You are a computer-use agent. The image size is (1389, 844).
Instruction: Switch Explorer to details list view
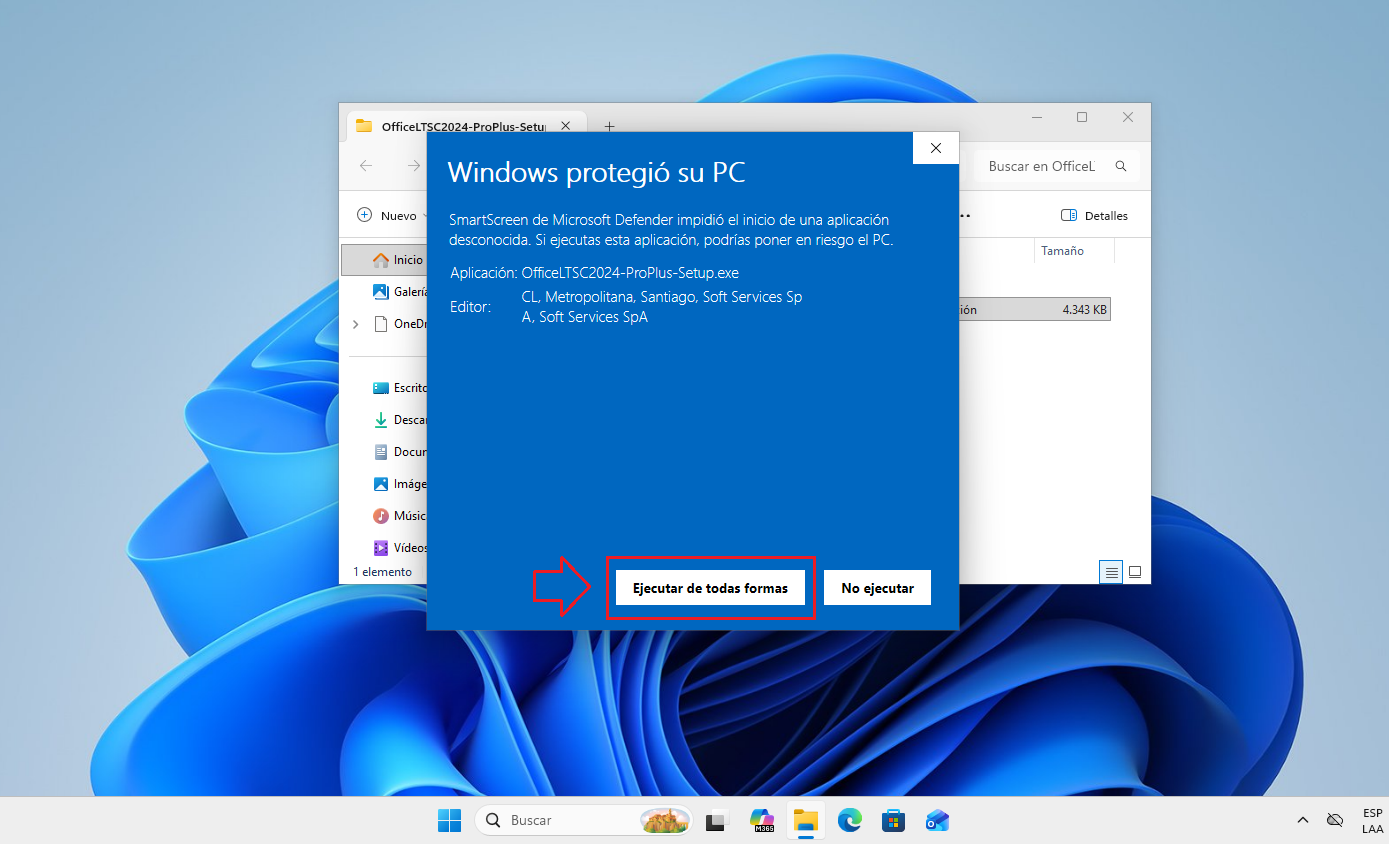(1111, 572)
